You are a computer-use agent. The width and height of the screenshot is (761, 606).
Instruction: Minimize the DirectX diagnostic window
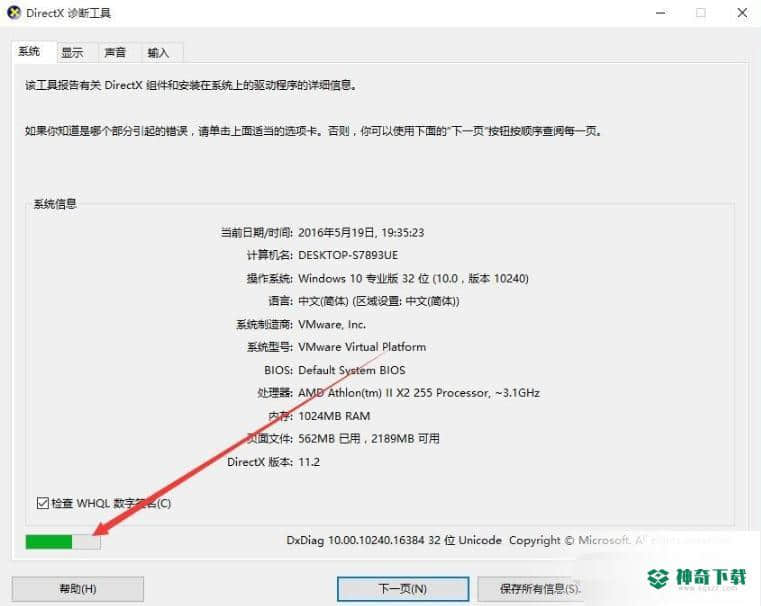[x=661, y=13]
